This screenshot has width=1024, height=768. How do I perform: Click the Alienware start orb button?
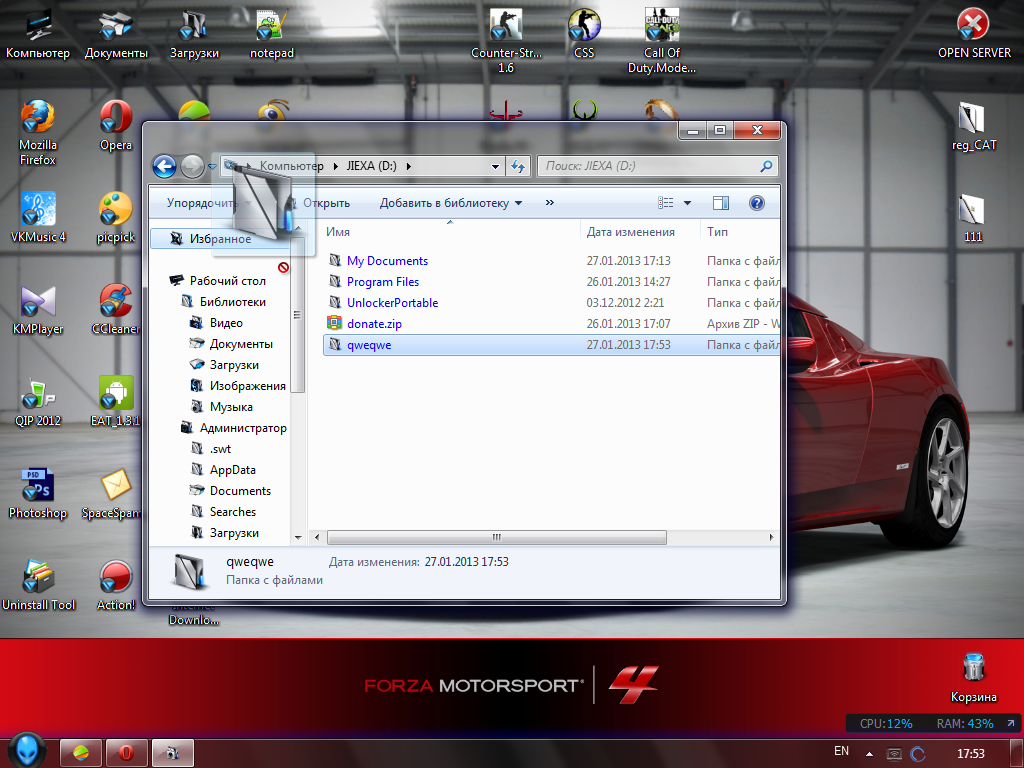point(27,751)
